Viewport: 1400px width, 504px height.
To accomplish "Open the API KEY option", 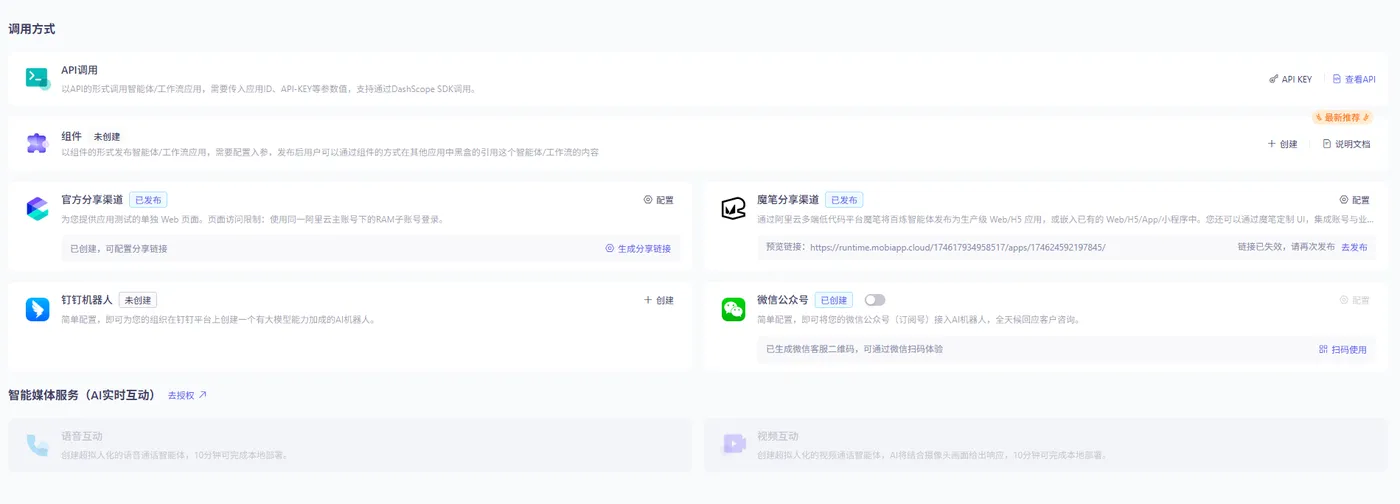I will (1290, 79).
